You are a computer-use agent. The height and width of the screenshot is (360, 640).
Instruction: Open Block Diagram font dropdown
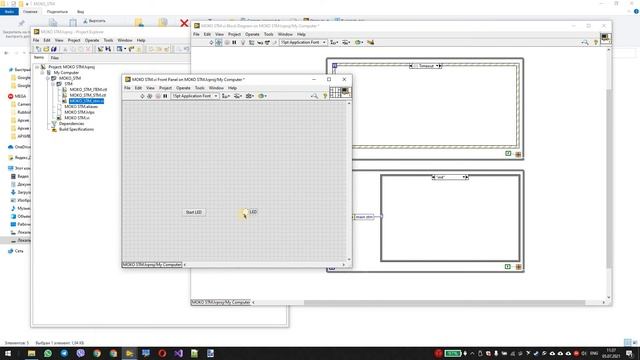[x=303, y=42]
